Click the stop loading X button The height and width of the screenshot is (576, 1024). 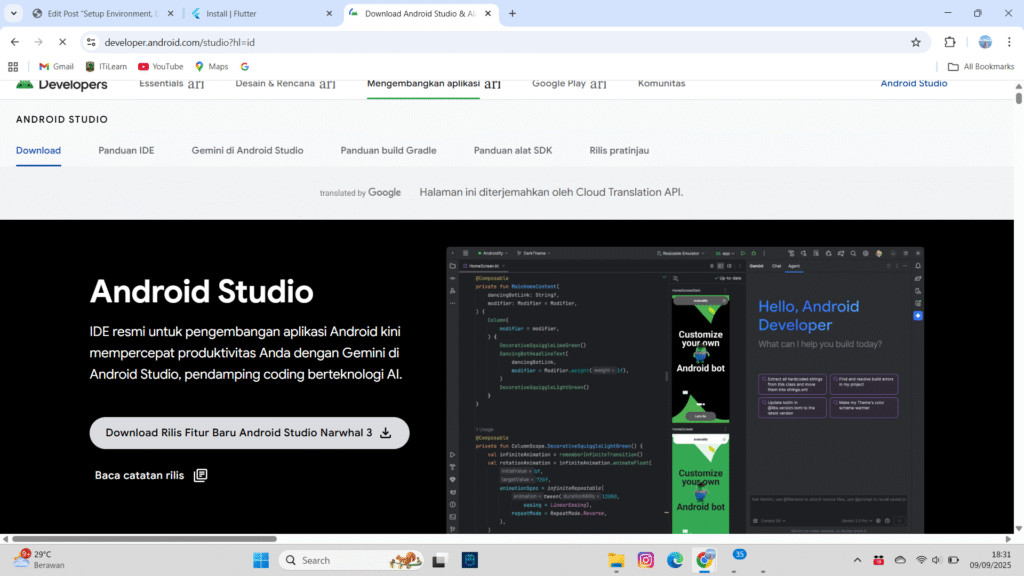[x=62, y=42]
